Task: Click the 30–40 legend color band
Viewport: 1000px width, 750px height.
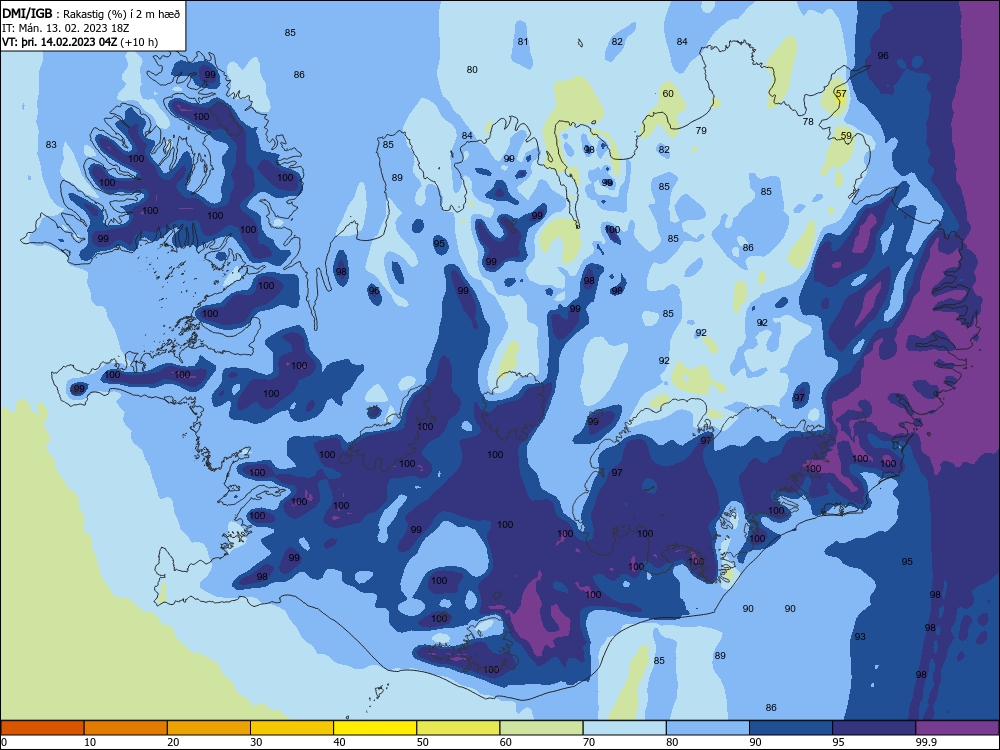Action: 292,728
